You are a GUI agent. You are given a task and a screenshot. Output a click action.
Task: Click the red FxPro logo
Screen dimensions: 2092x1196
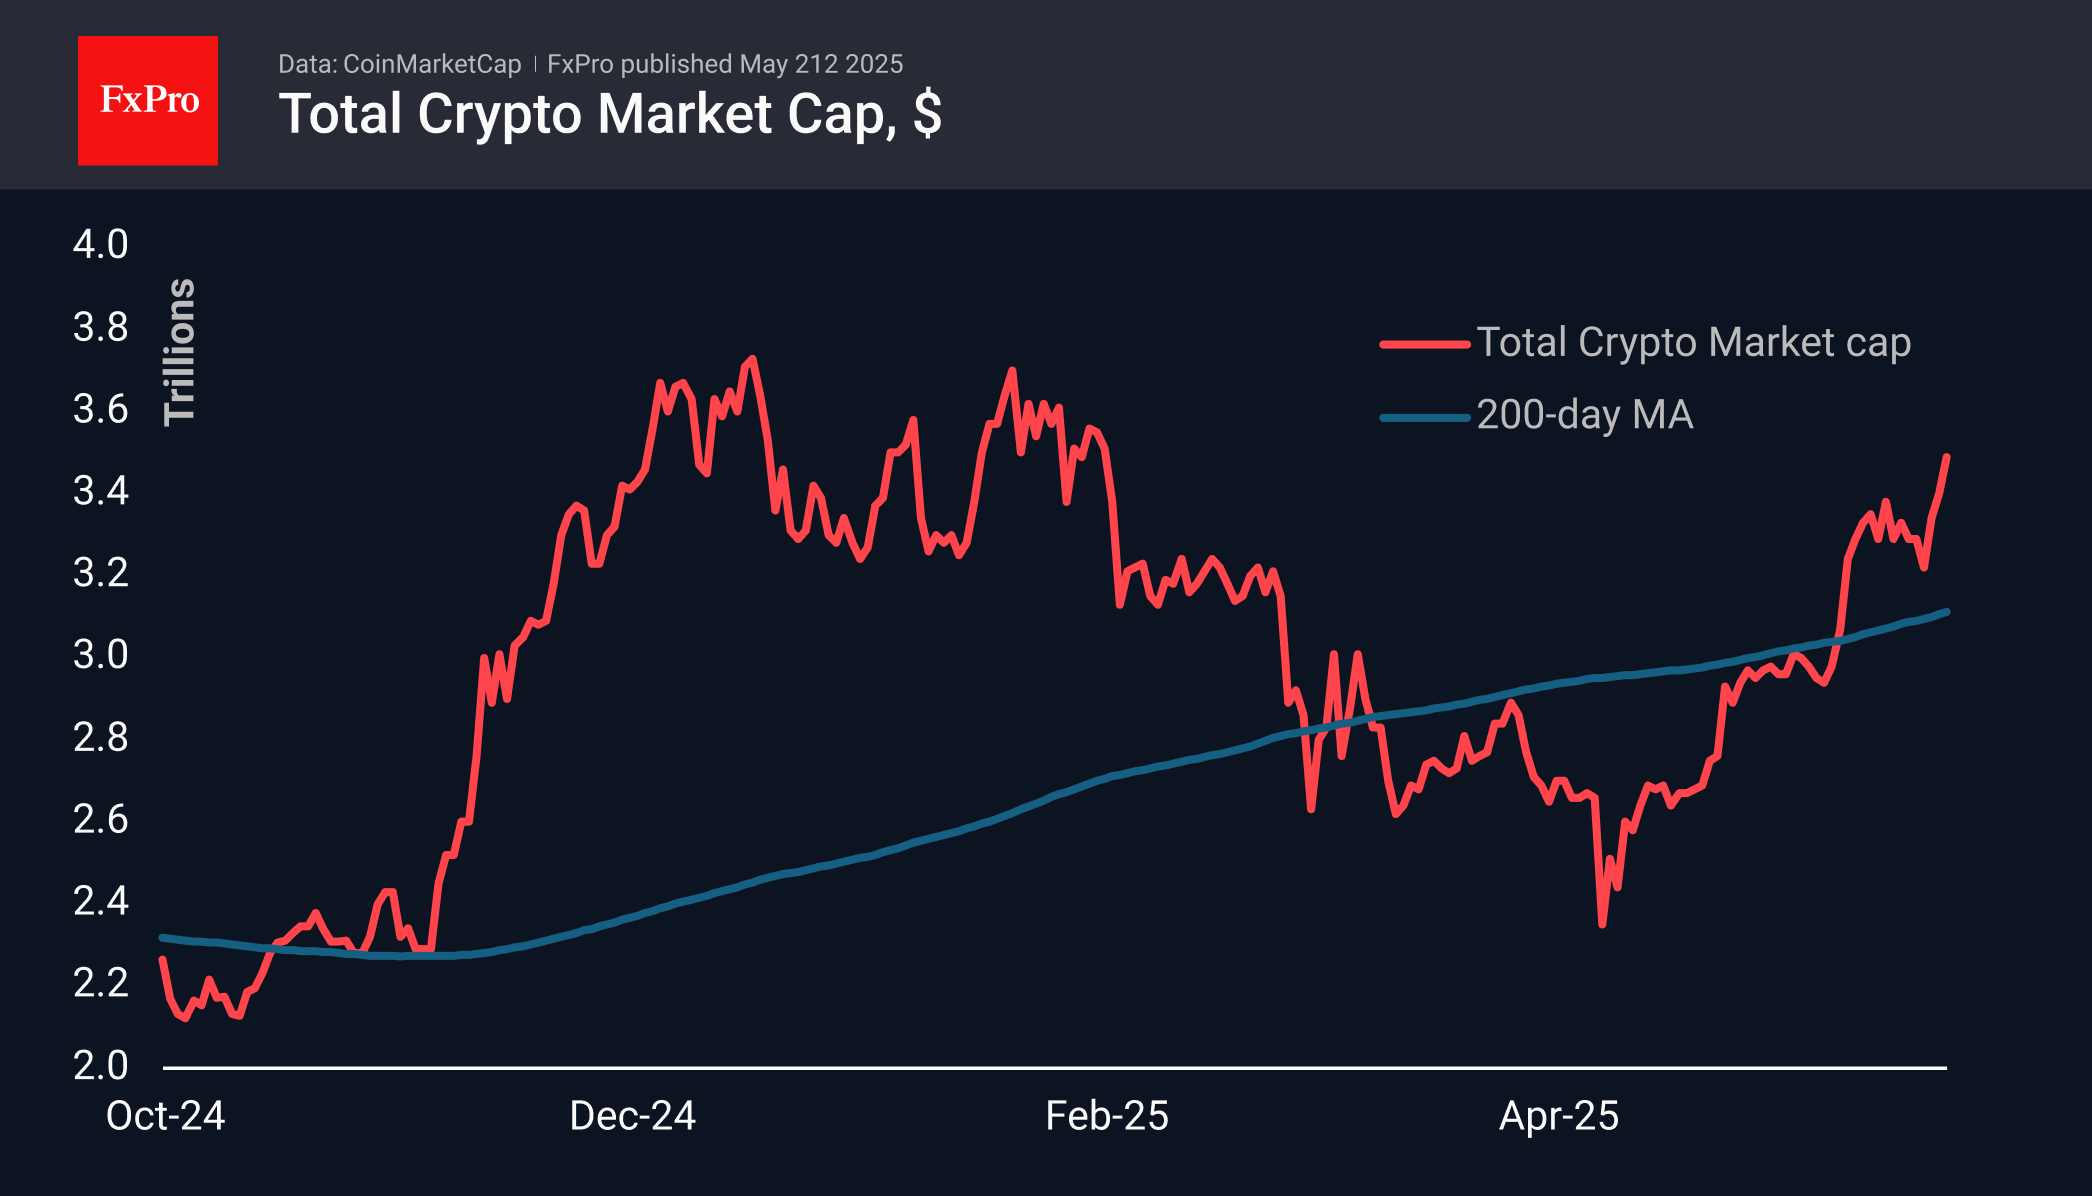[x=148, y=100]
